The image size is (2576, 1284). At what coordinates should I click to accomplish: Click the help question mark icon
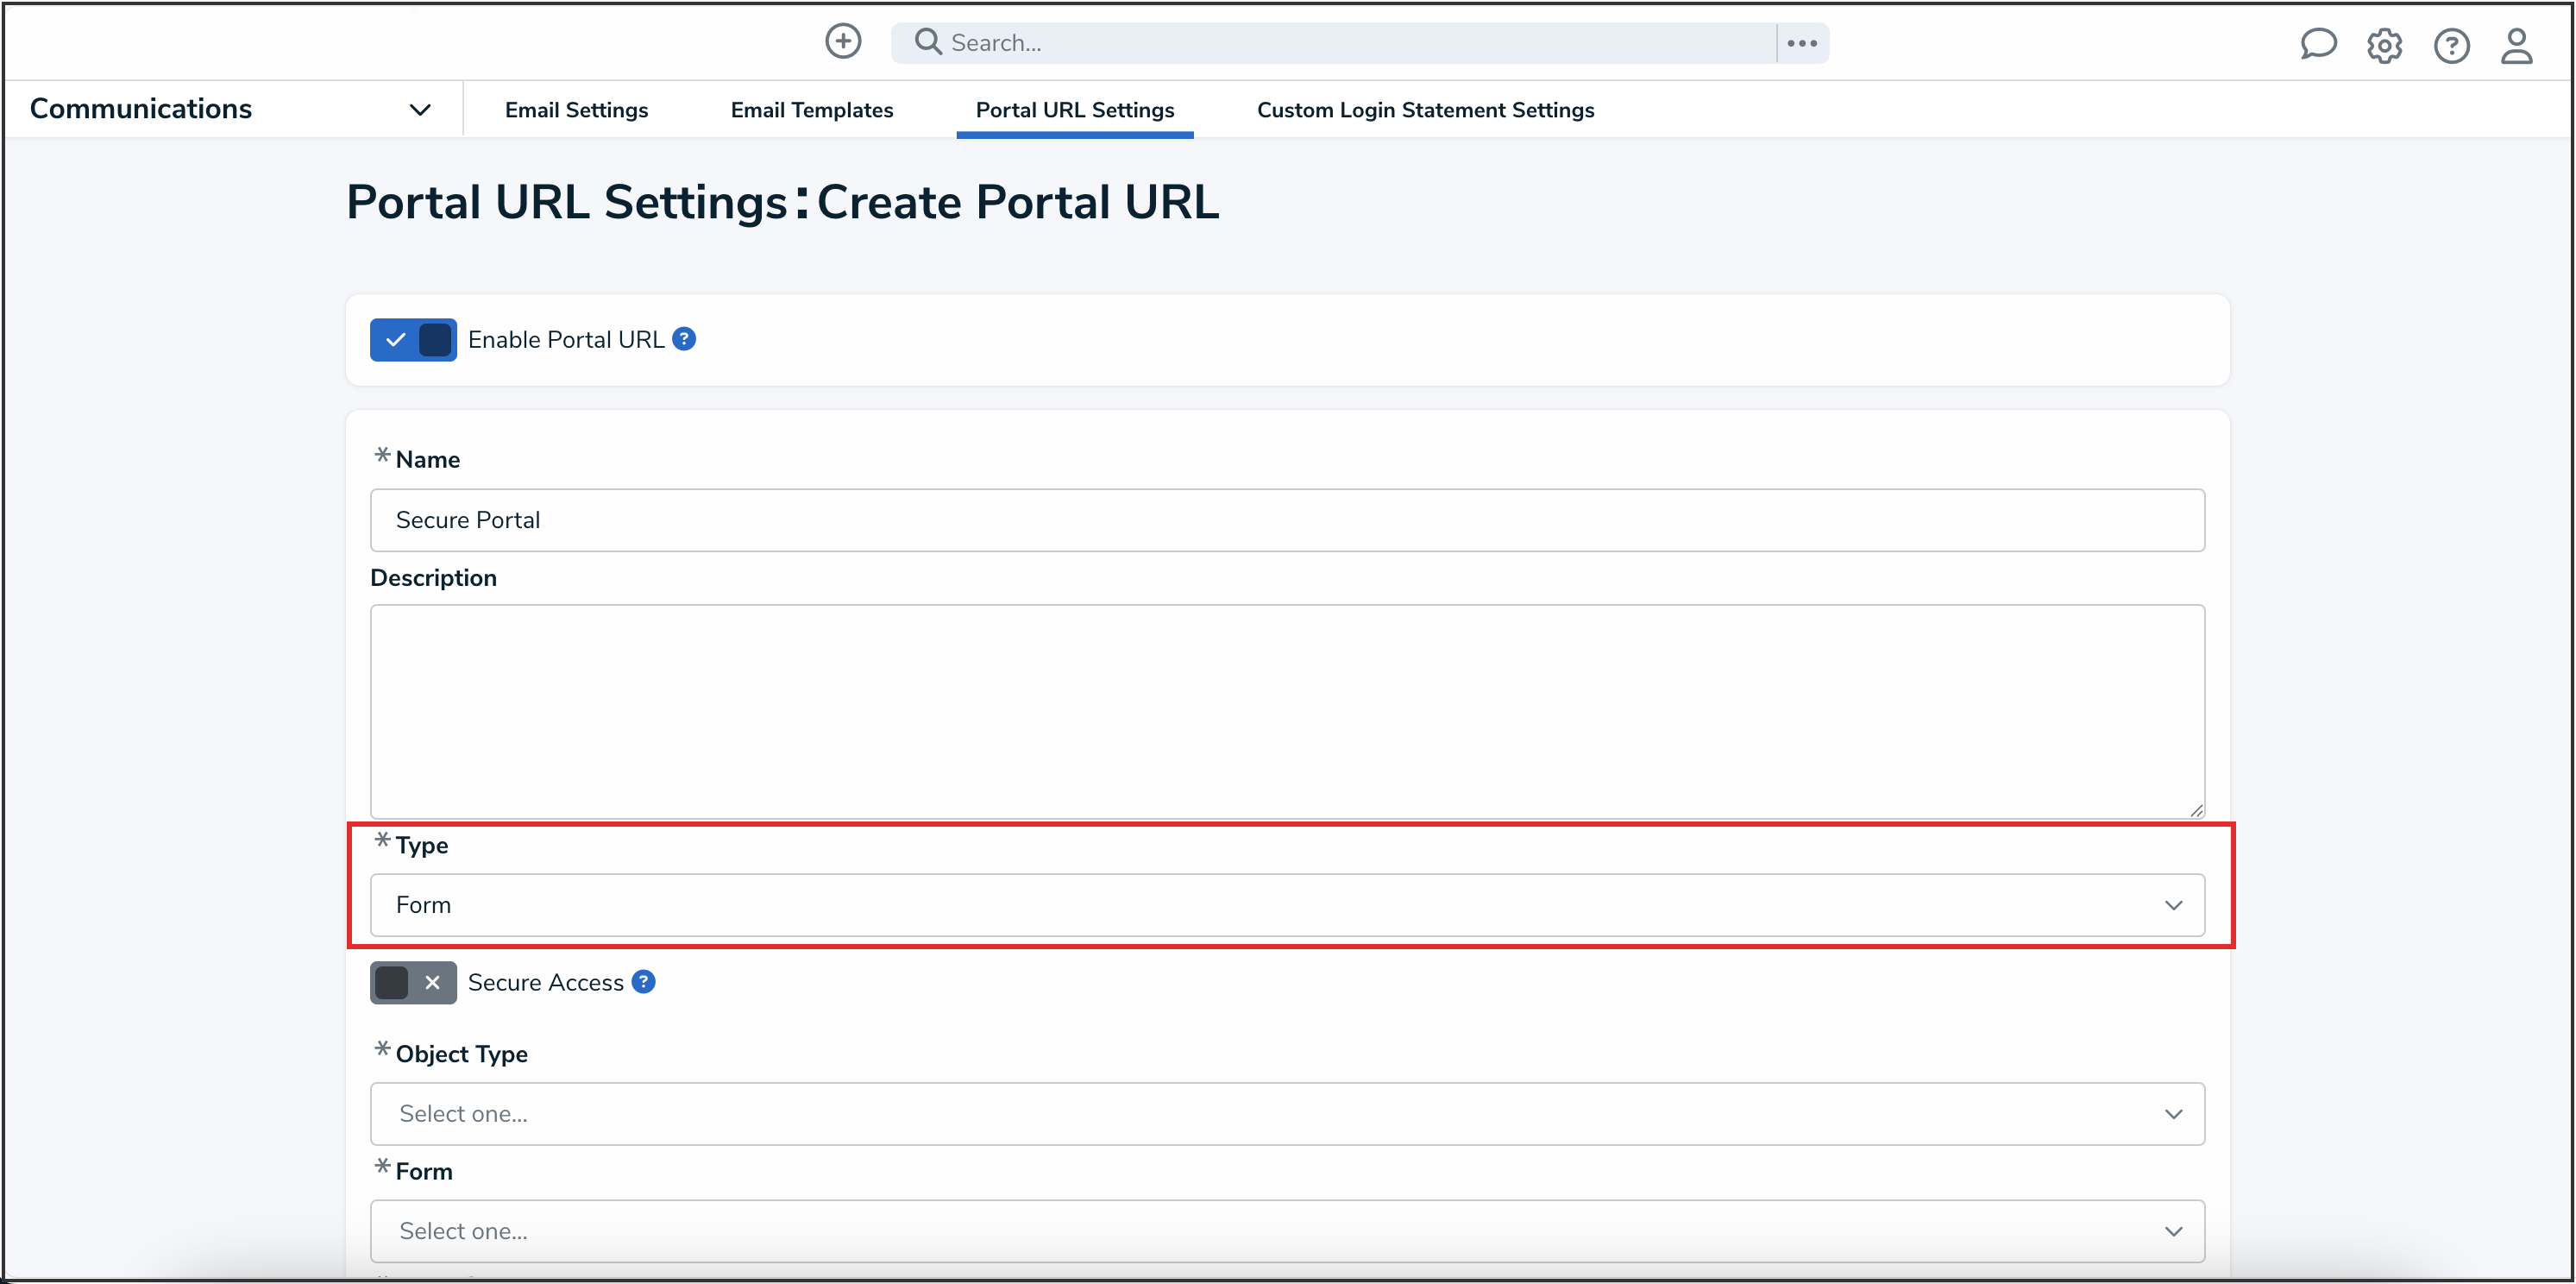coord(2451,46)
